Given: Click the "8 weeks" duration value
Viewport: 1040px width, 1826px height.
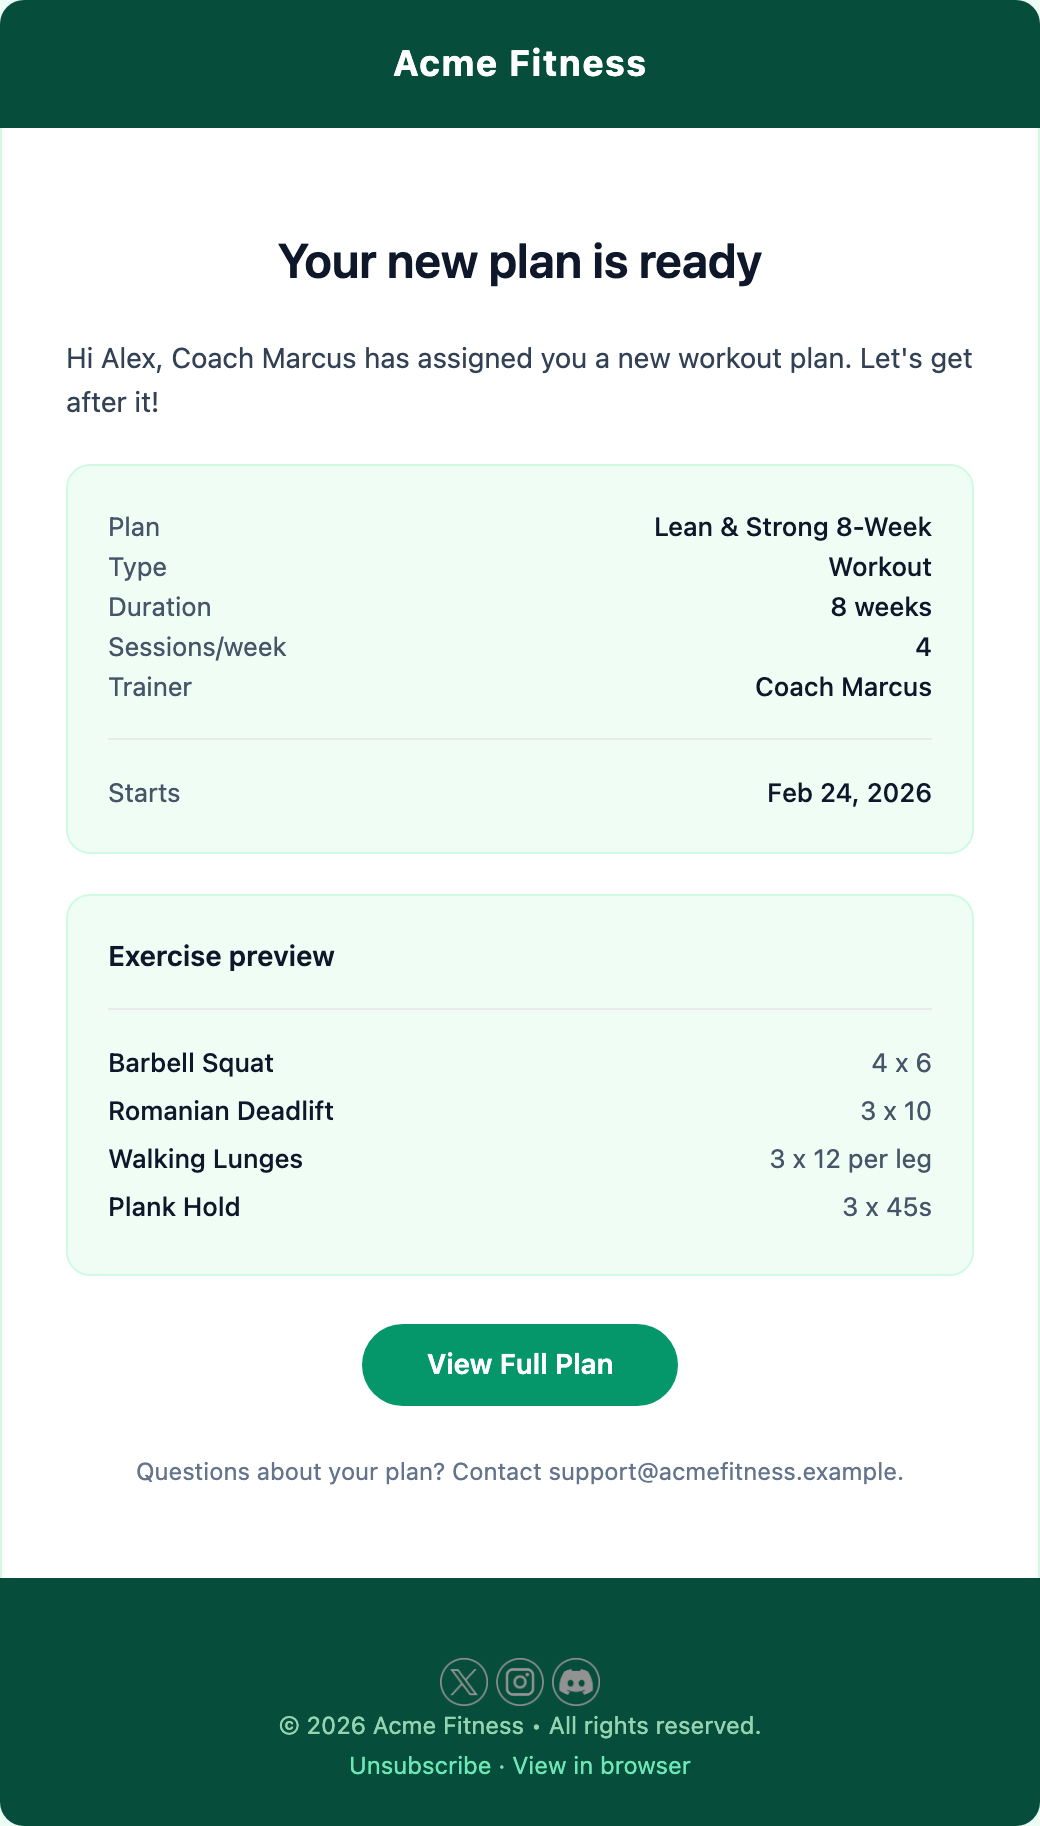Looking at the screenshot, I should 881,607.
